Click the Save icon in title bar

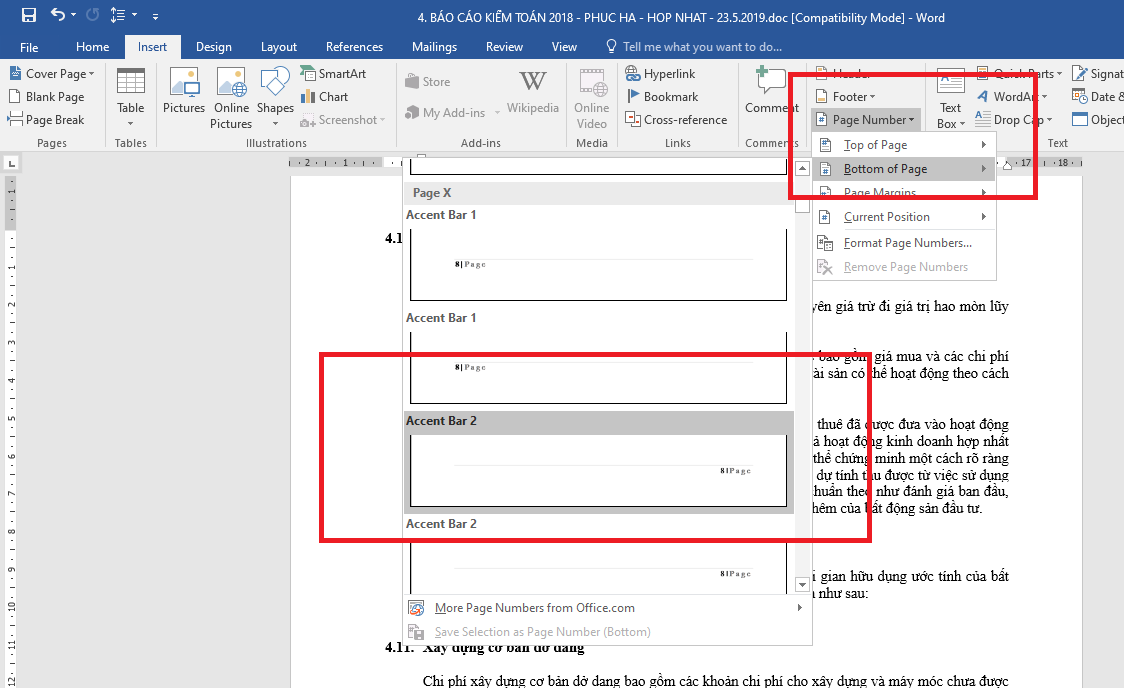point(28,15)
